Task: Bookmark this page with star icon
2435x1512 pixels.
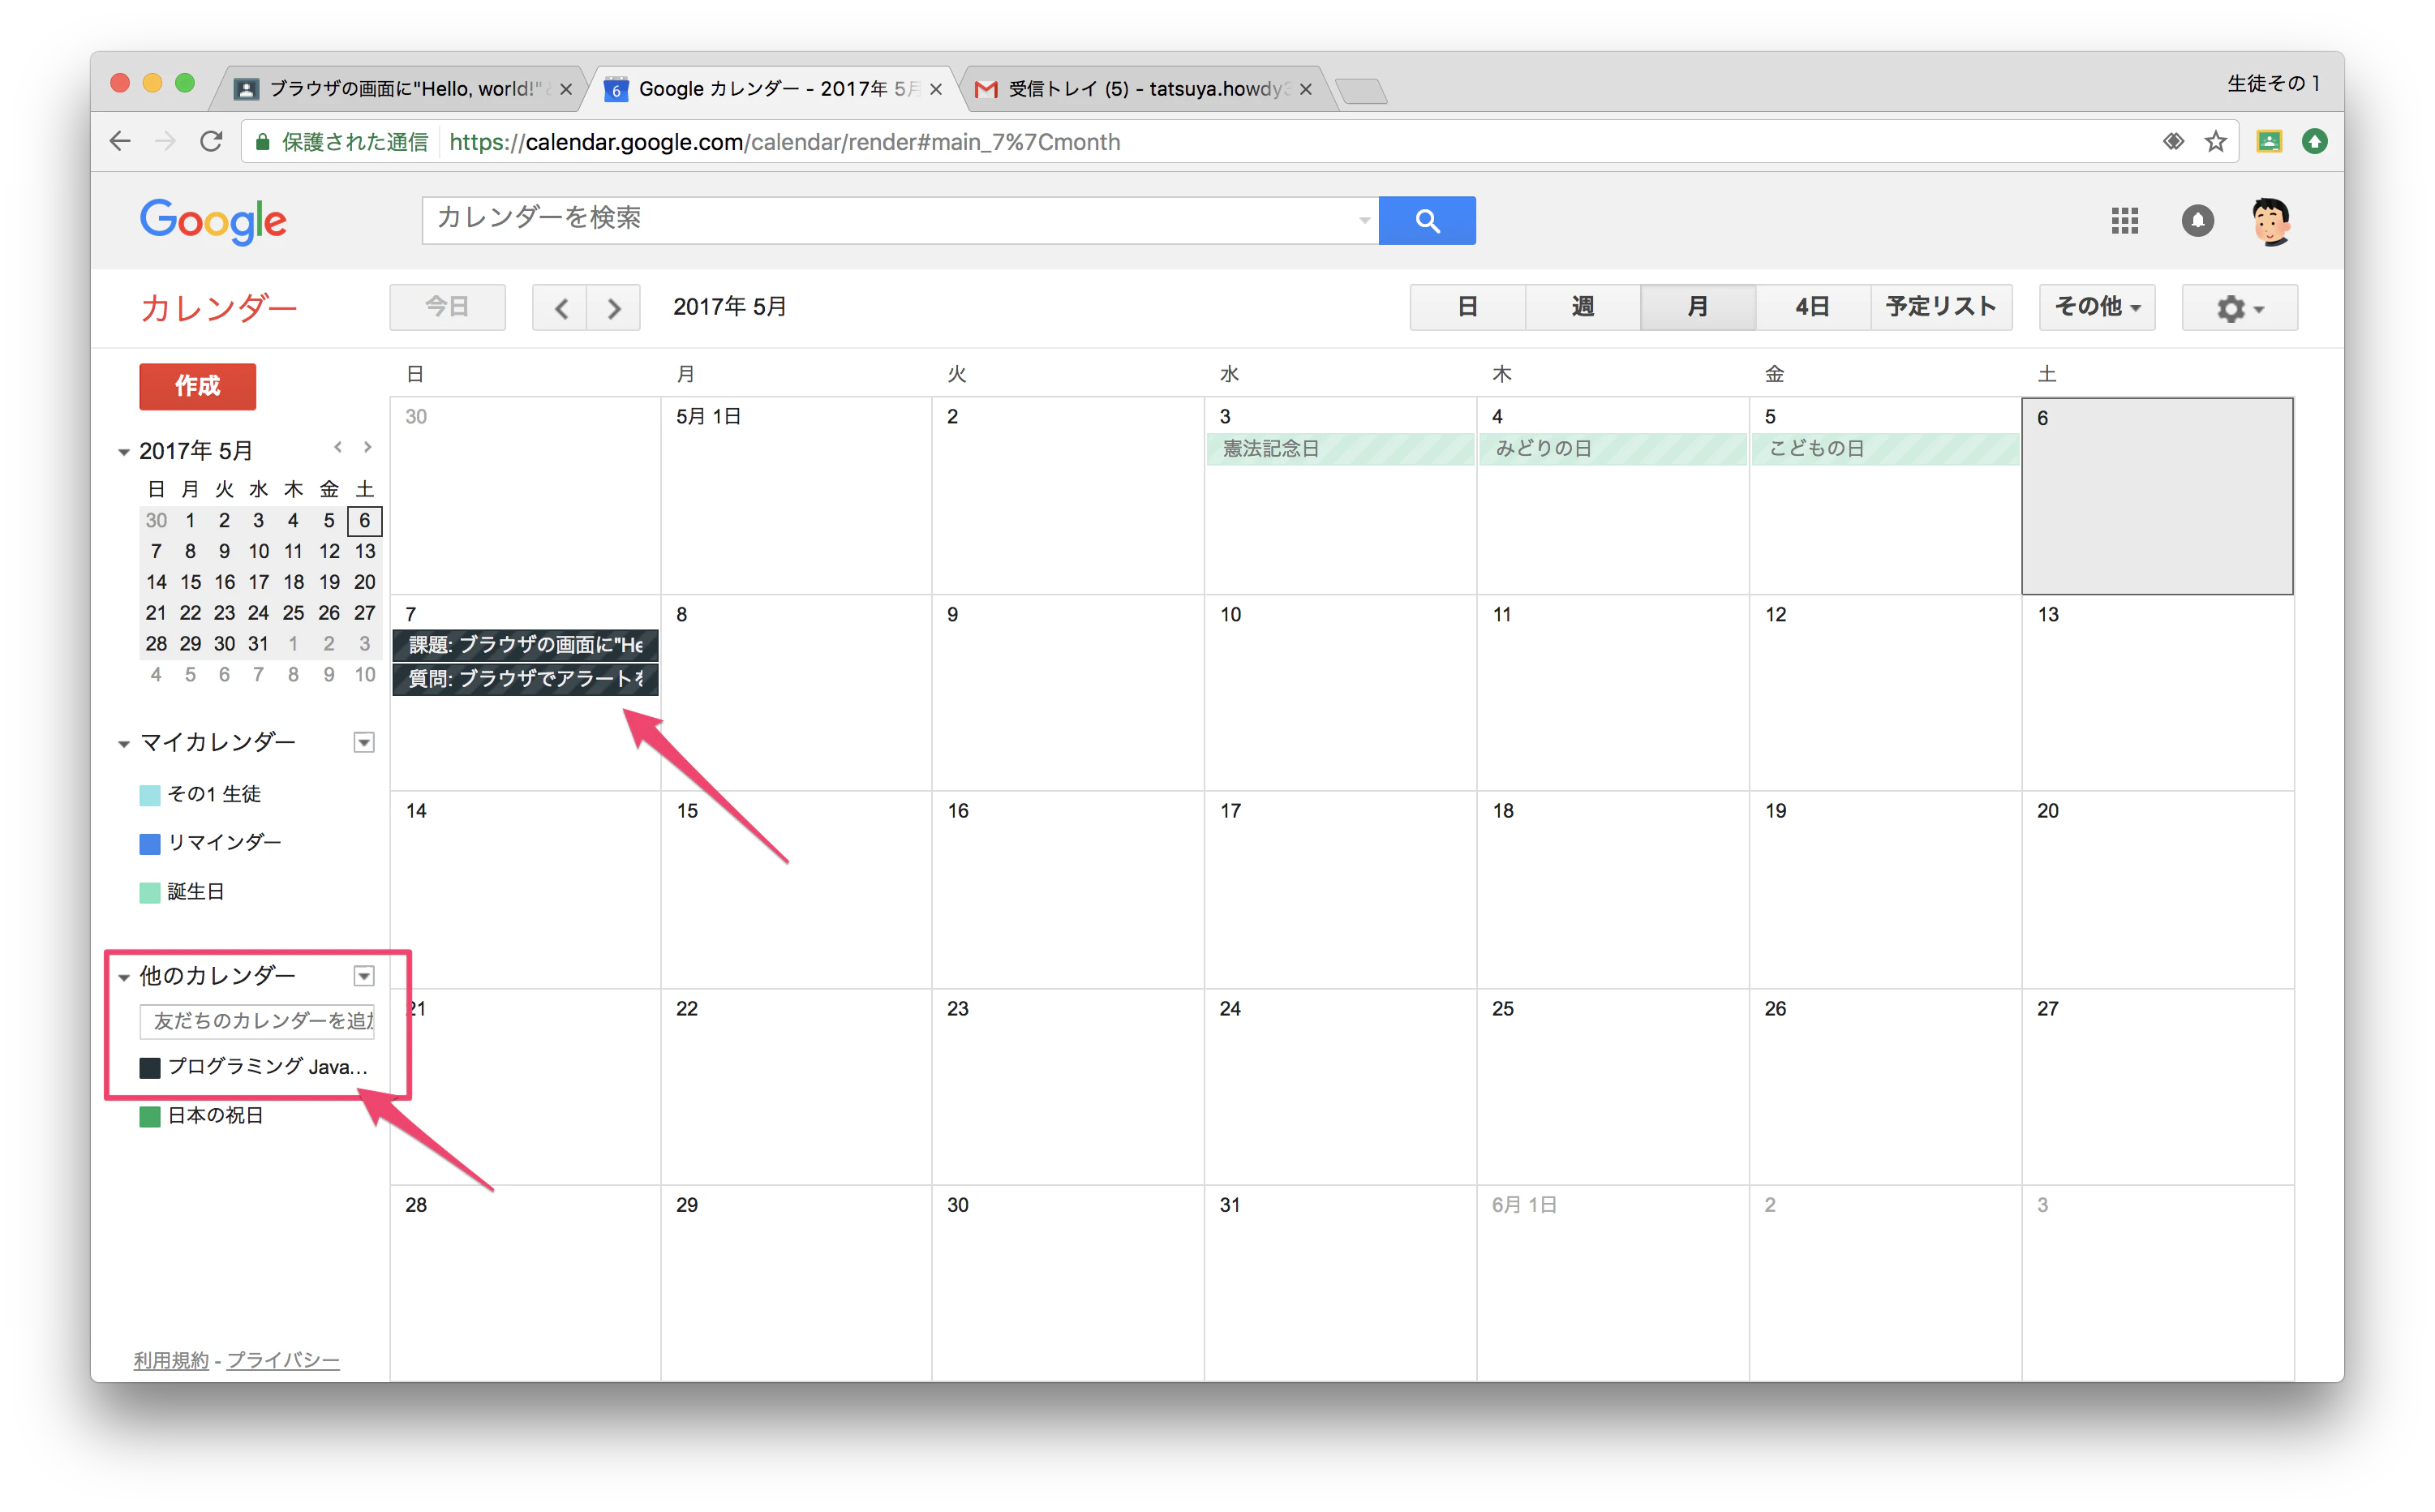Action: click(x=2216, y=141)
